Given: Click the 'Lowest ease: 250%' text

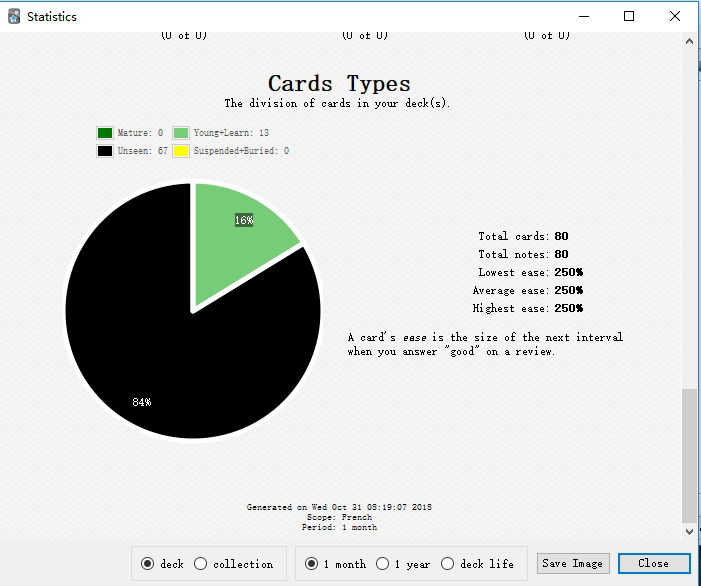Looking at the screenshot, I should coord(530,272).
